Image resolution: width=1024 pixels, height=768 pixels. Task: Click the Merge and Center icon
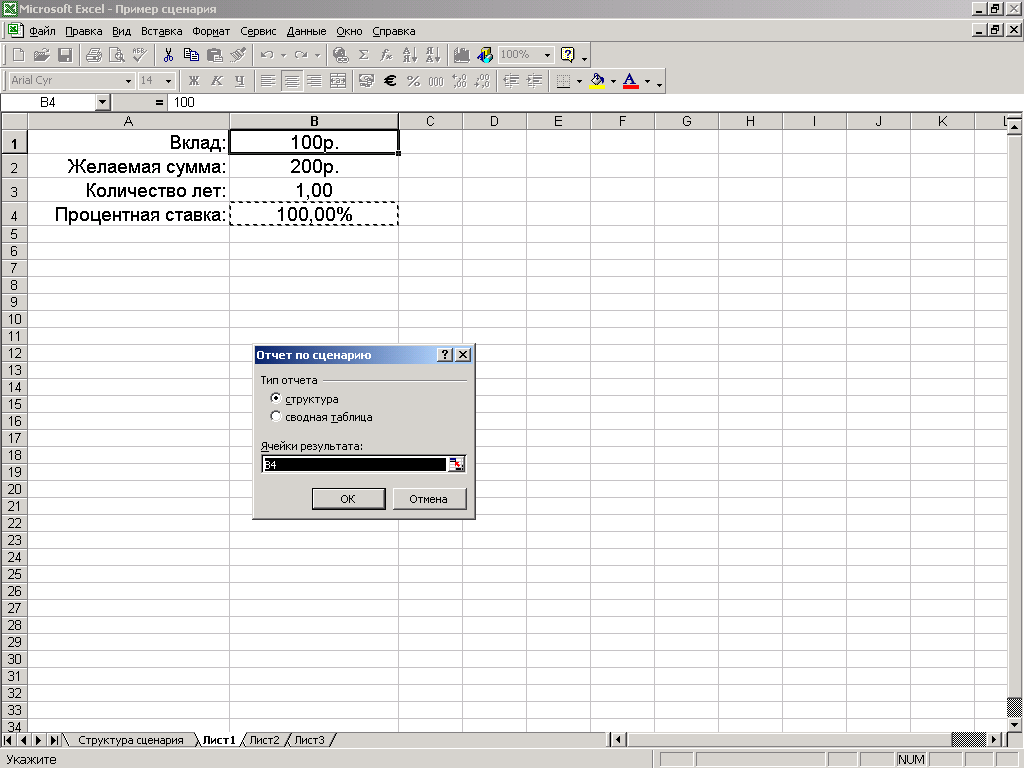tap(338, 80)
